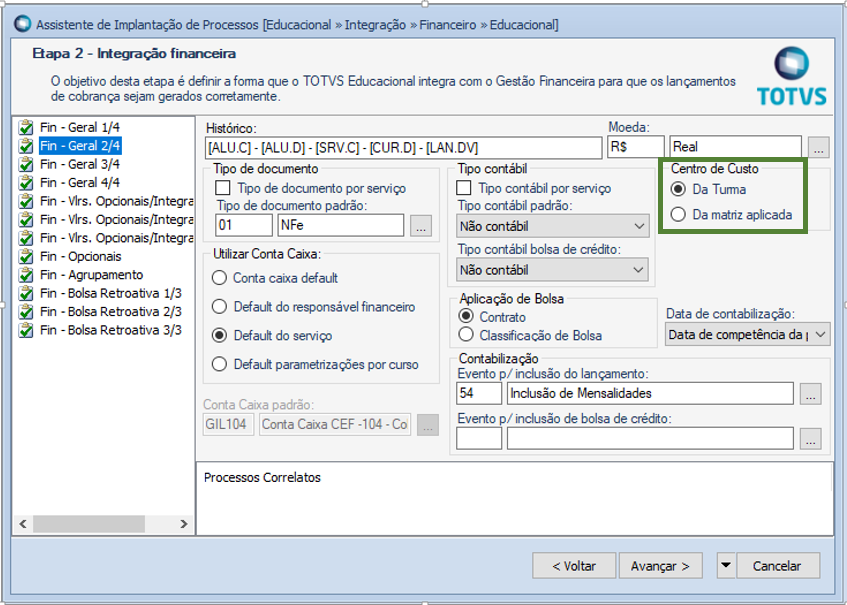
Task: Select Default parametrizações por curso option
Action: (x=219, y=365)
